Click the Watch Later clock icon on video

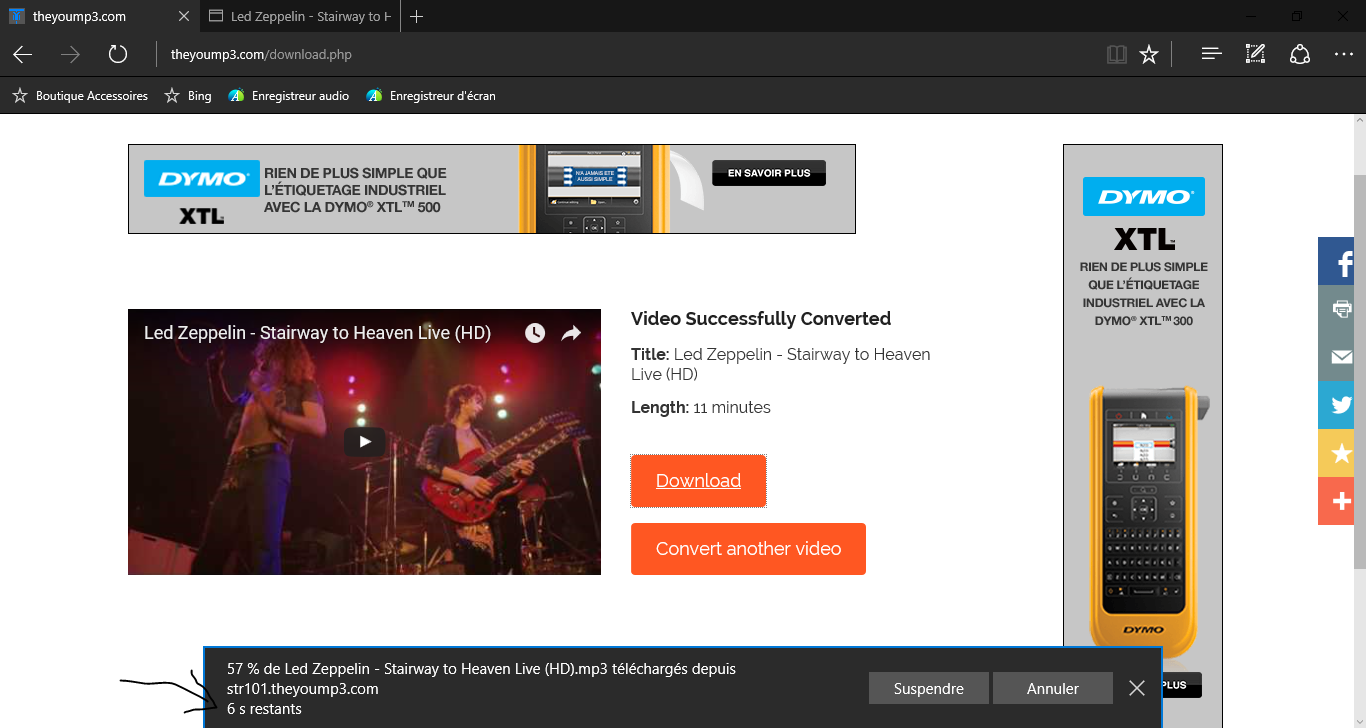(x=535, y=333)
